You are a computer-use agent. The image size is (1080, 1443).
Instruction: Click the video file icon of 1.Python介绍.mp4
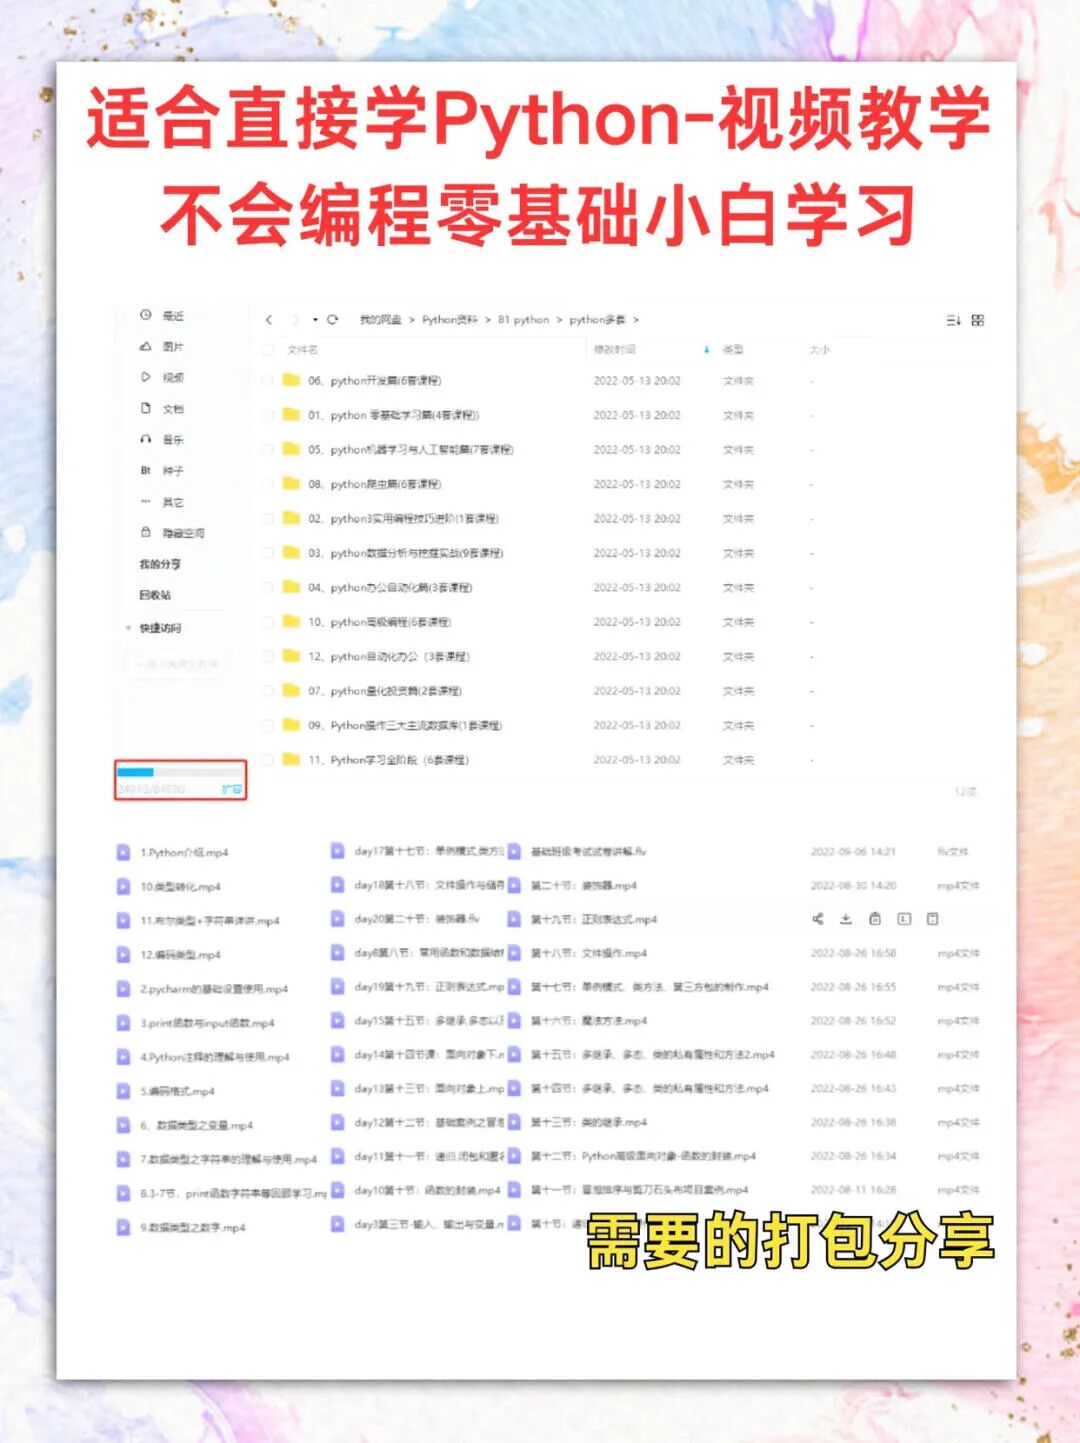click(123, 852)
